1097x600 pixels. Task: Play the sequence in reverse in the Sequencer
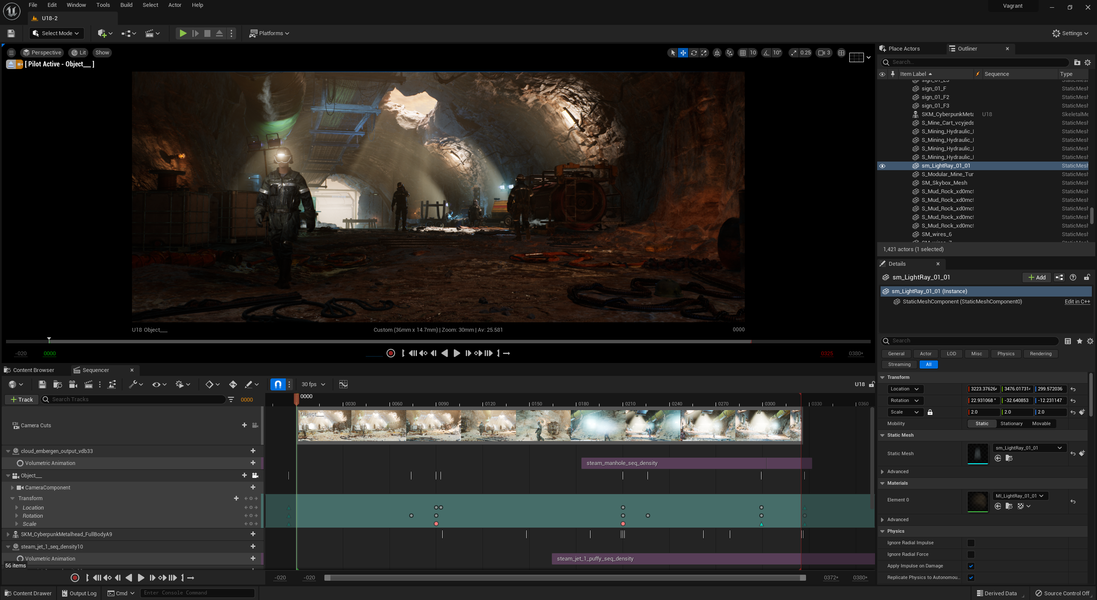(129, 578)
